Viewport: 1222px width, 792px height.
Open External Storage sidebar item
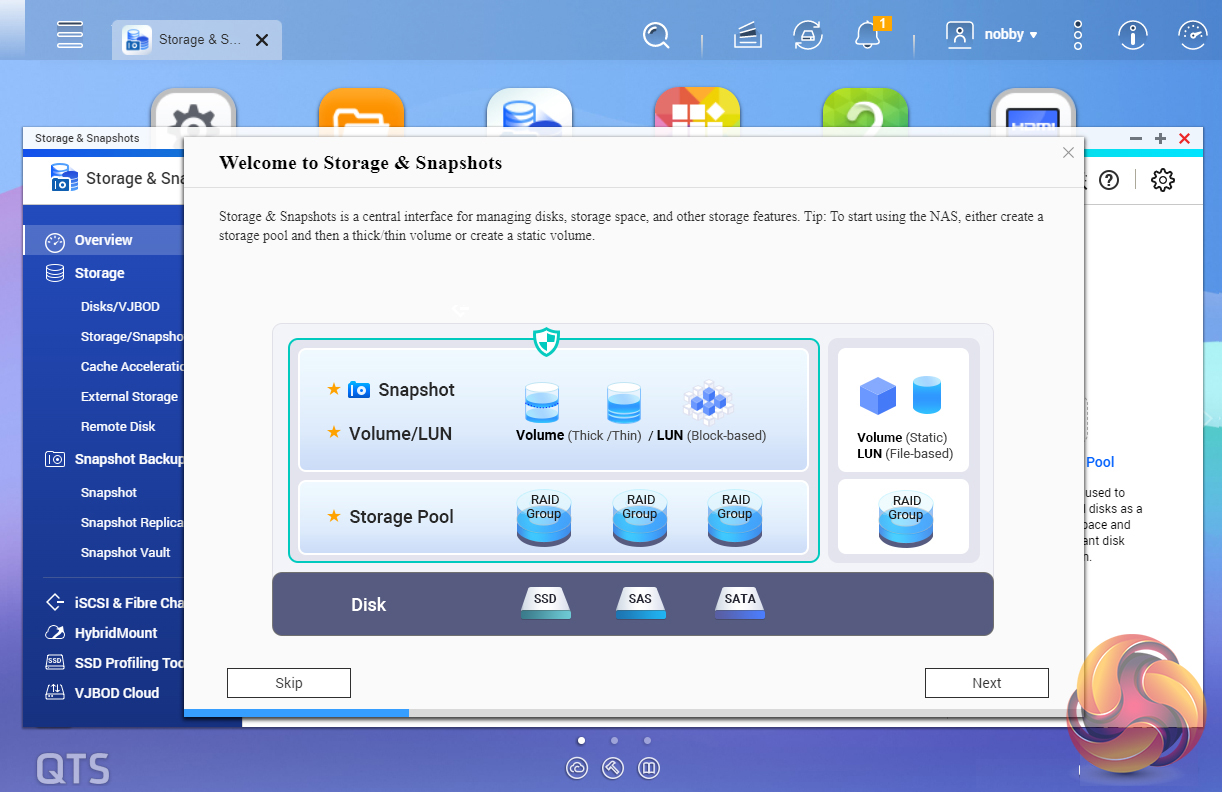pos(129,397)
